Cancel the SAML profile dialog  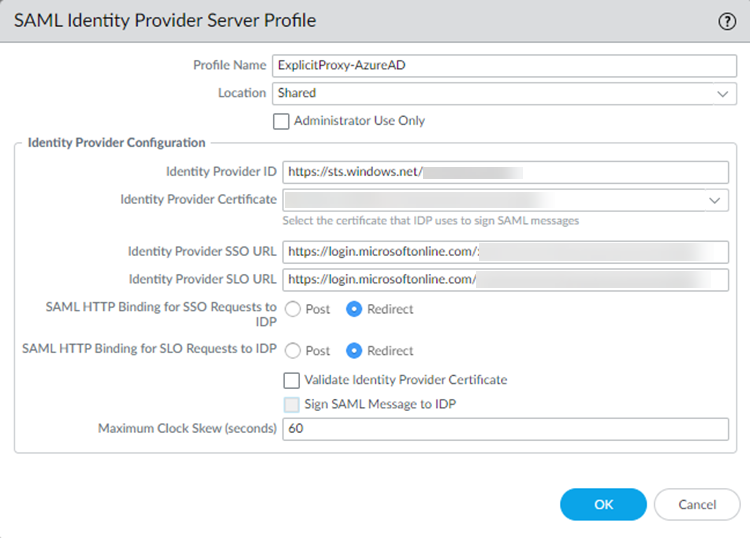(x=697, y=505)
